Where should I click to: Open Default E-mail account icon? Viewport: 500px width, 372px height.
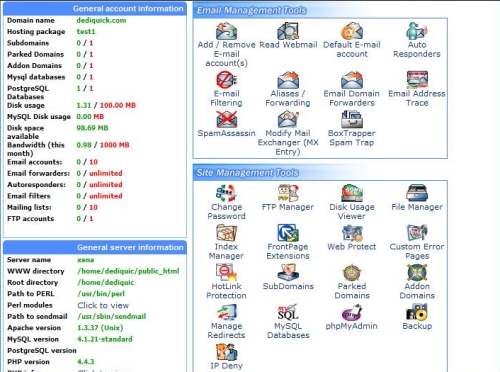[352, 31]
